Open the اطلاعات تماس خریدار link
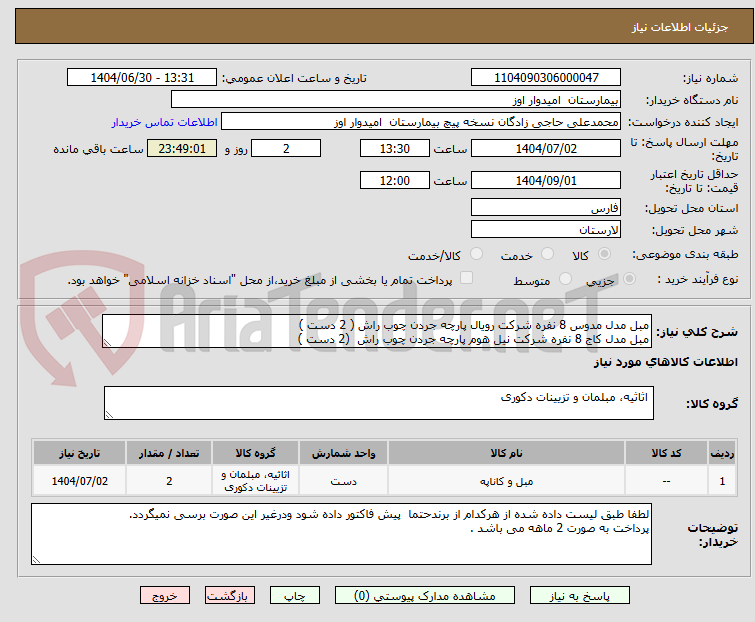755x622 pixels. tap(165, 122)
